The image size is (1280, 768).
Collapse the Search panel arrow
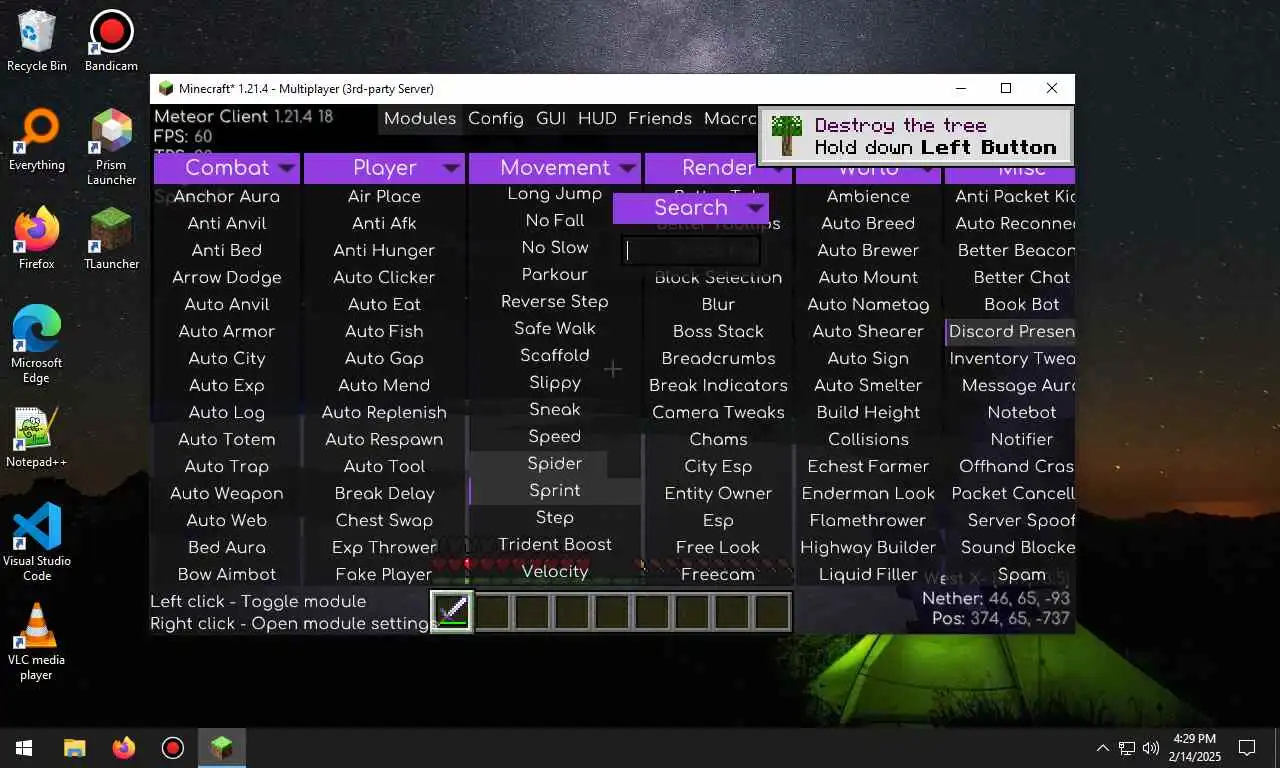tap(755, 208)
